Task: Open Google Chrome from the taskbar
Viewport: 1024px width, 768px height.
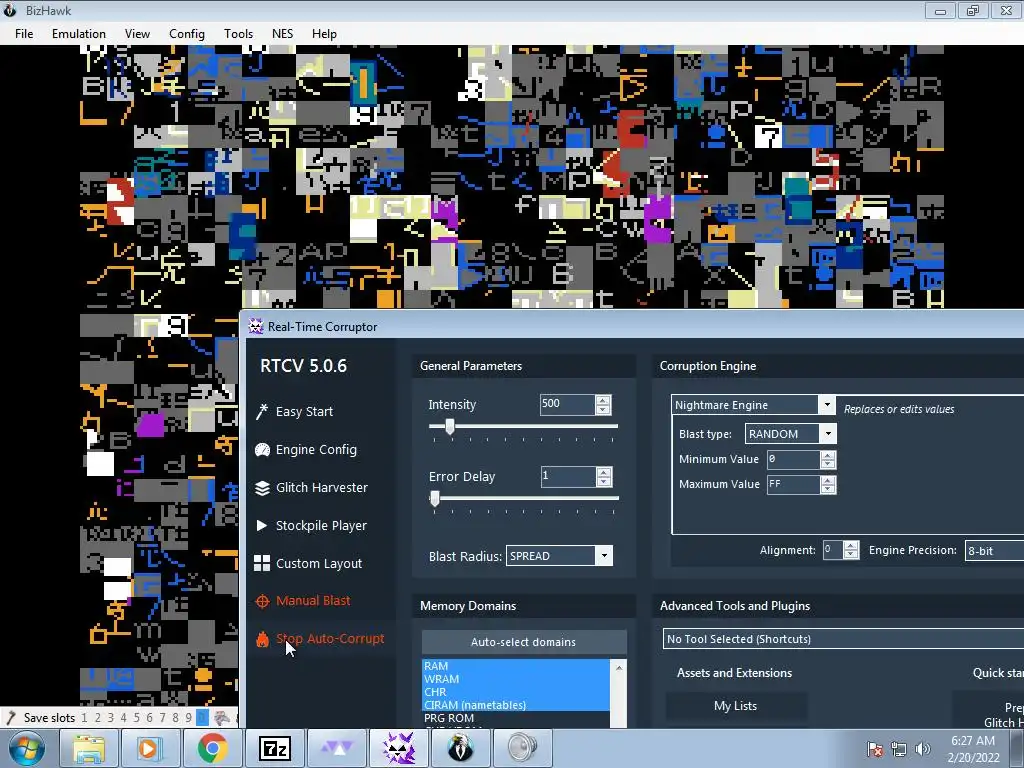Action: [x=212, y=748]
